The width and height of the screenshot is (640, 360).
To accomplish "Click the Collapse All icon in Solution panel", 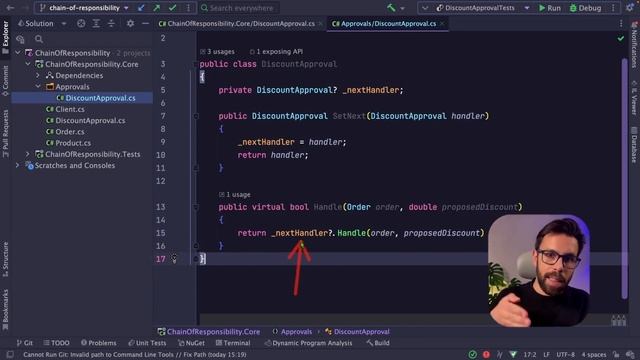I will pyautogui.click(x=111, y=24).
